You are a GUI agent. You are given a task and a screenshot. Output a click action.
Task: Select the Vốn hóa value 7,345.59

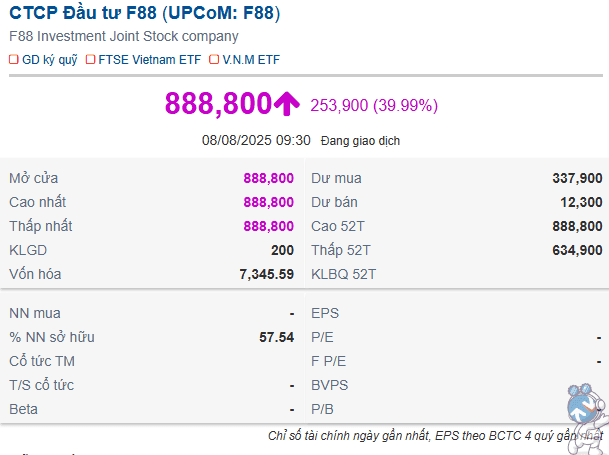coord(267,274)
